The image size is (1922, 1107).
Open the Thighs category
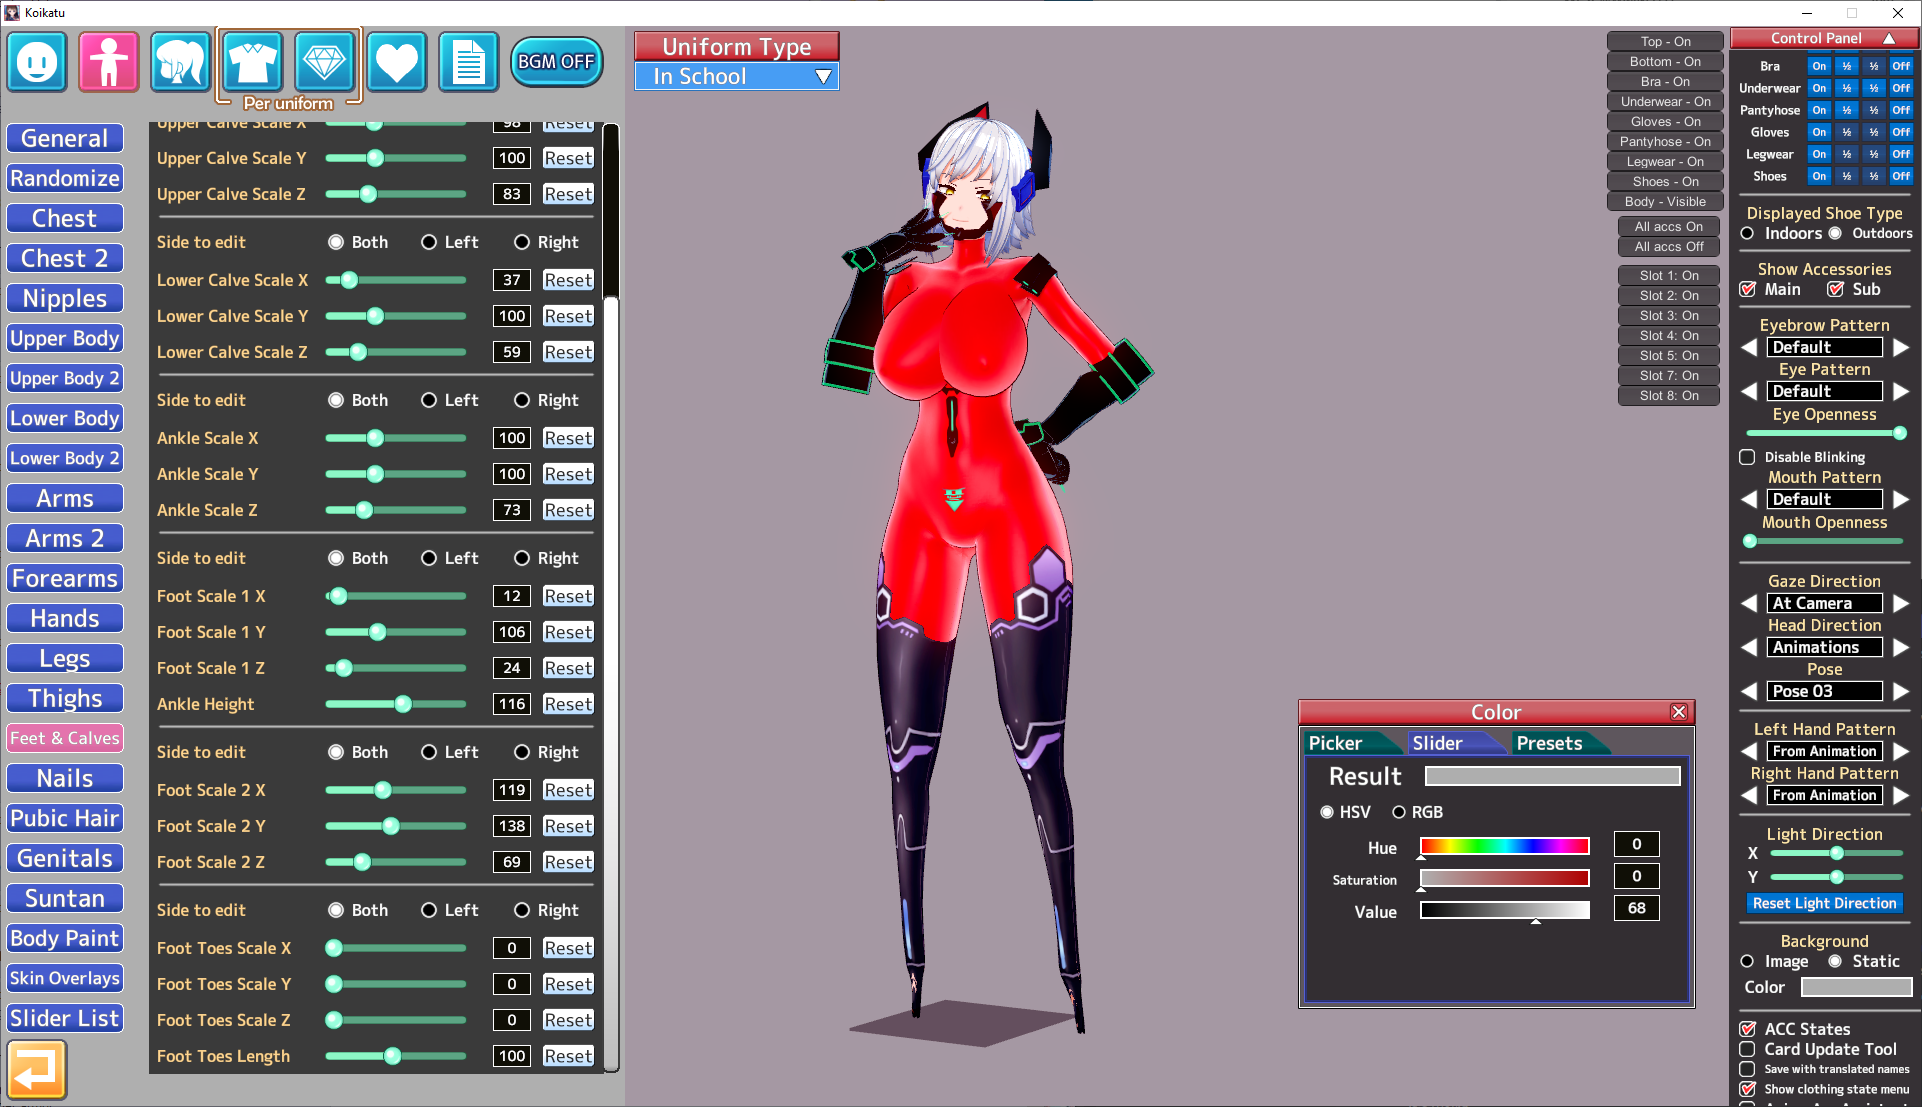pos(65,698)
